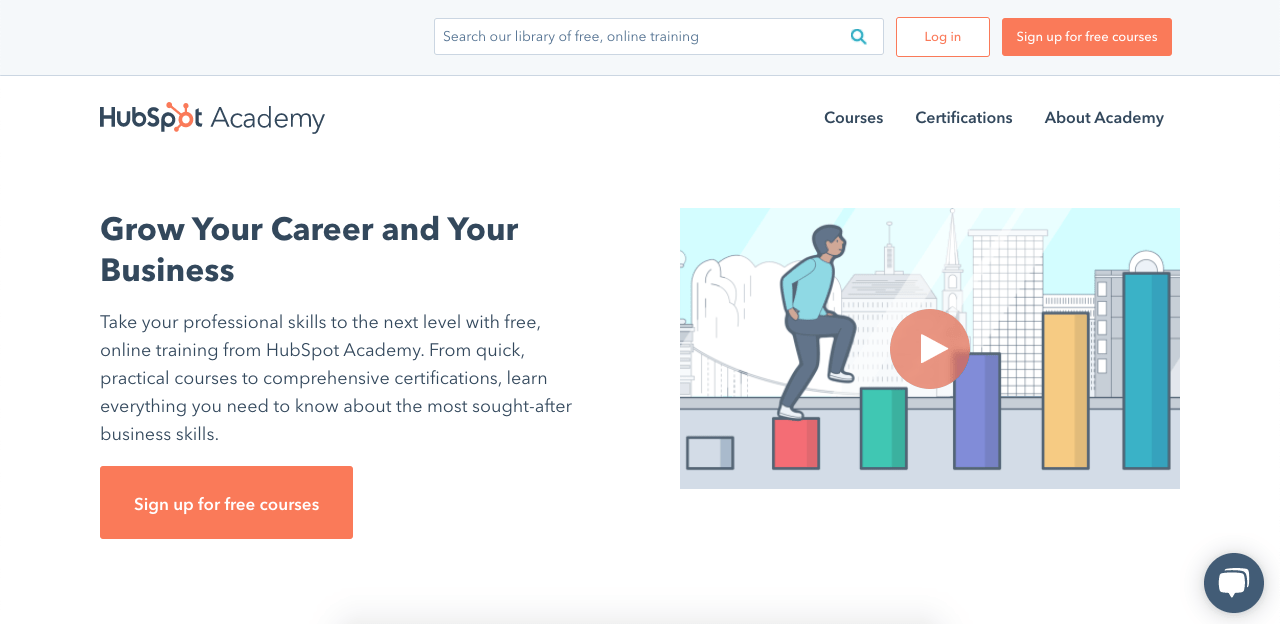Open the Certifications menu item
This screenshot has height=624, width=1280.
point(964,118)
